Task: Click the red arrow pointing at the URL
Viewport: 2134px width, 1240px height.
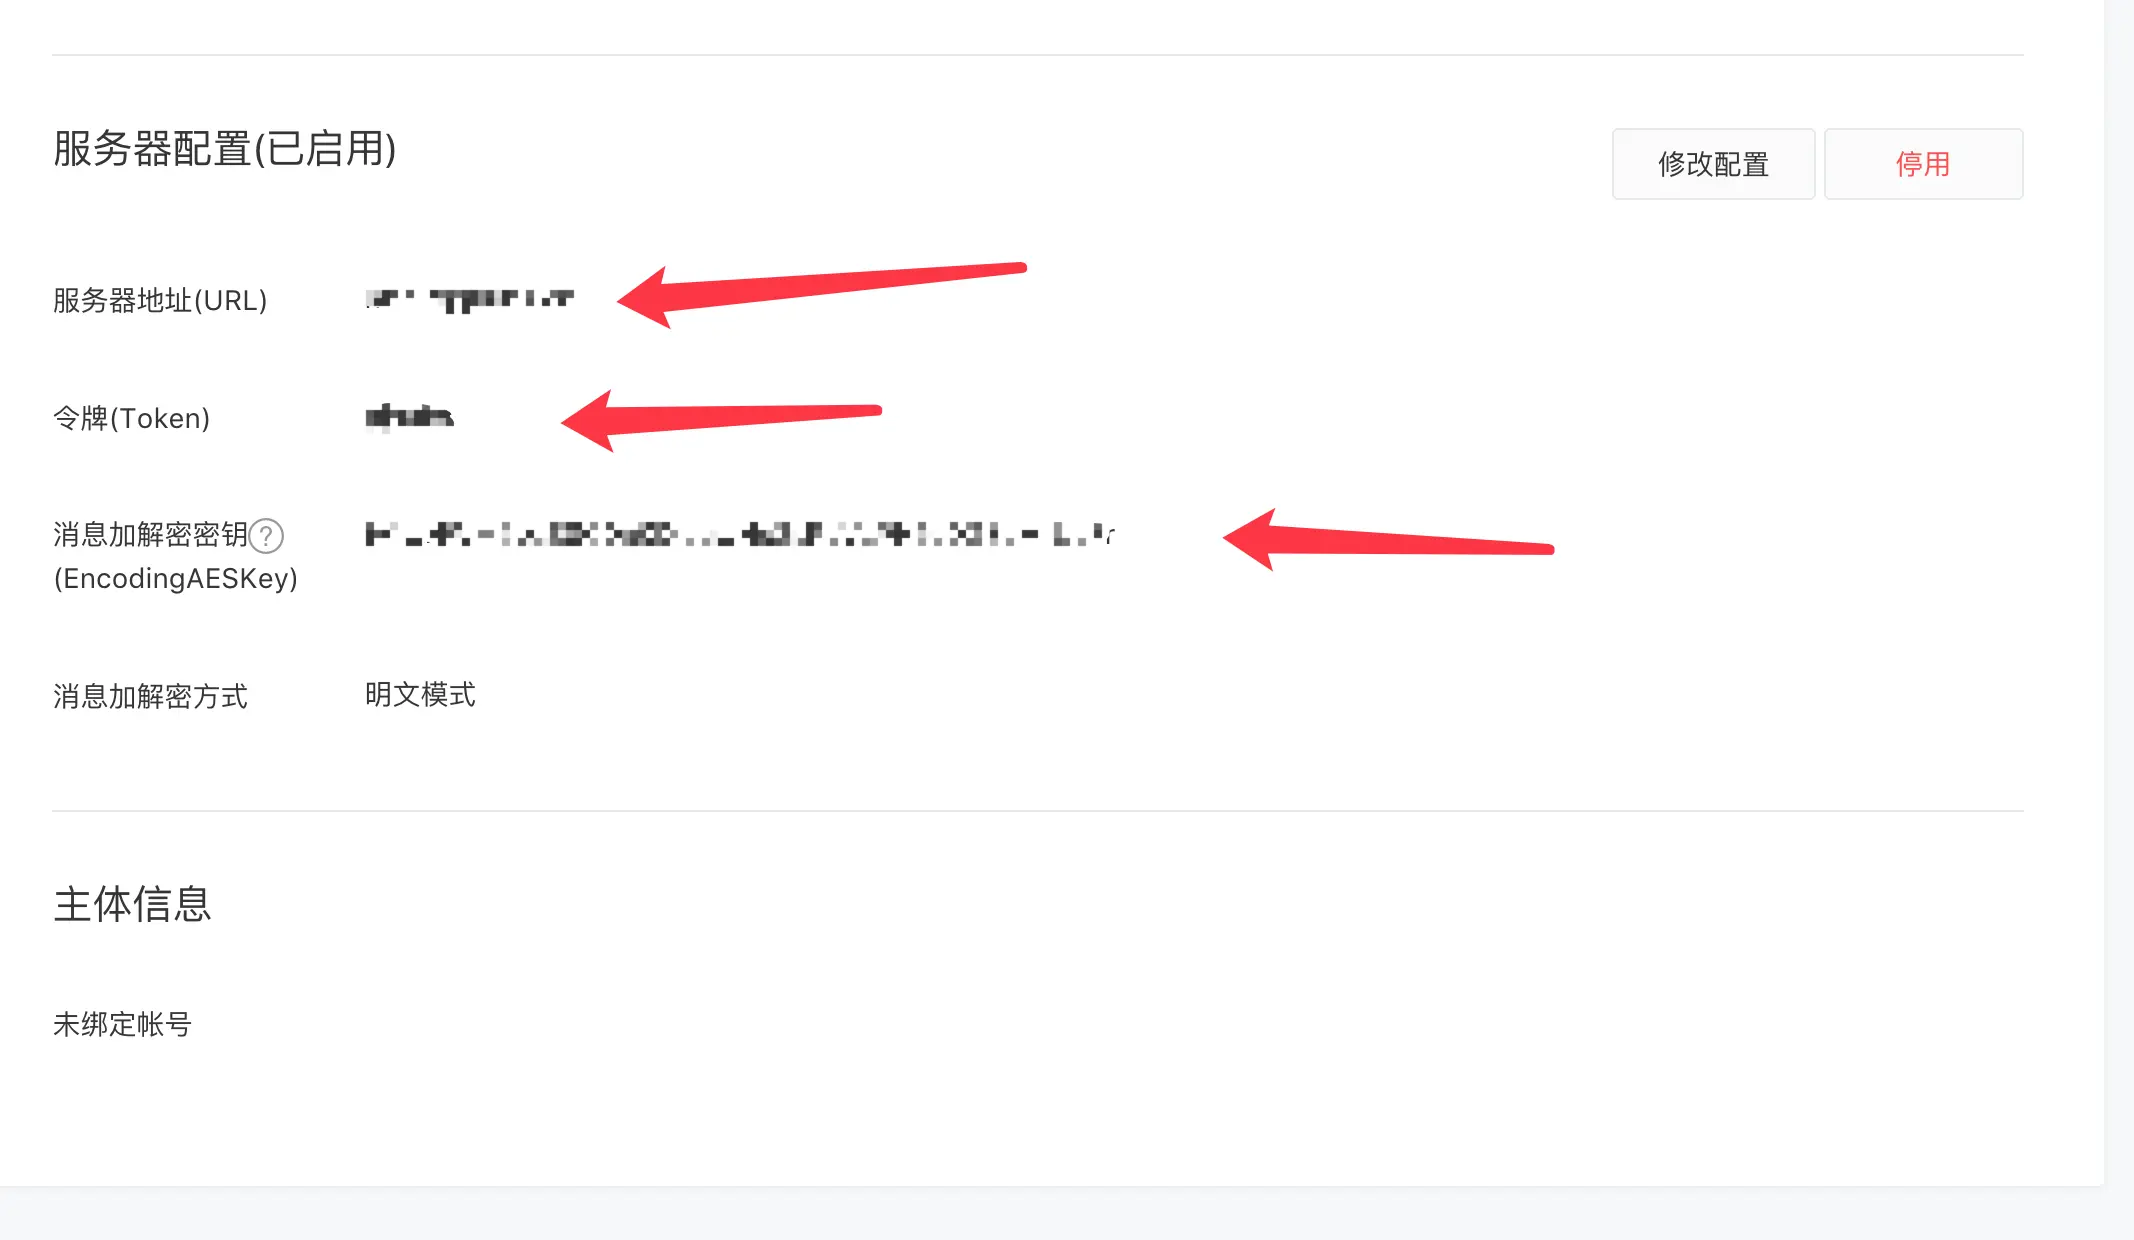Action: (822, 294)
